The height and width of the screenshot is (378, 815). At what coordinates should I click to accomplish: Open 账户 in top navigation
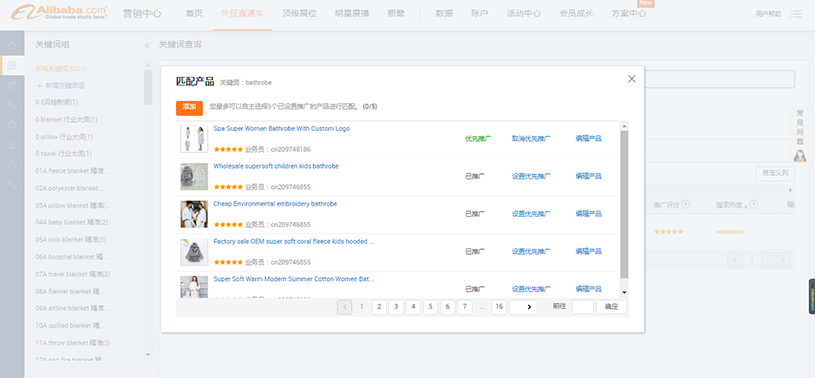(x=479, y=14)
